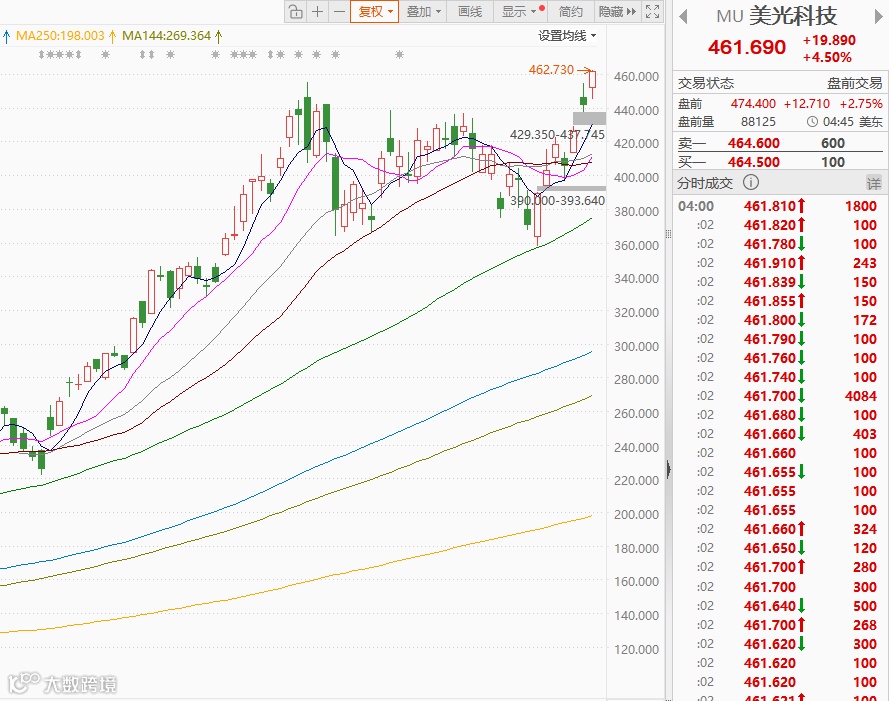This screenshot has height=701, width=889.
Task: Click the 盘前量 value 88125
Action: tap(758, 122)
